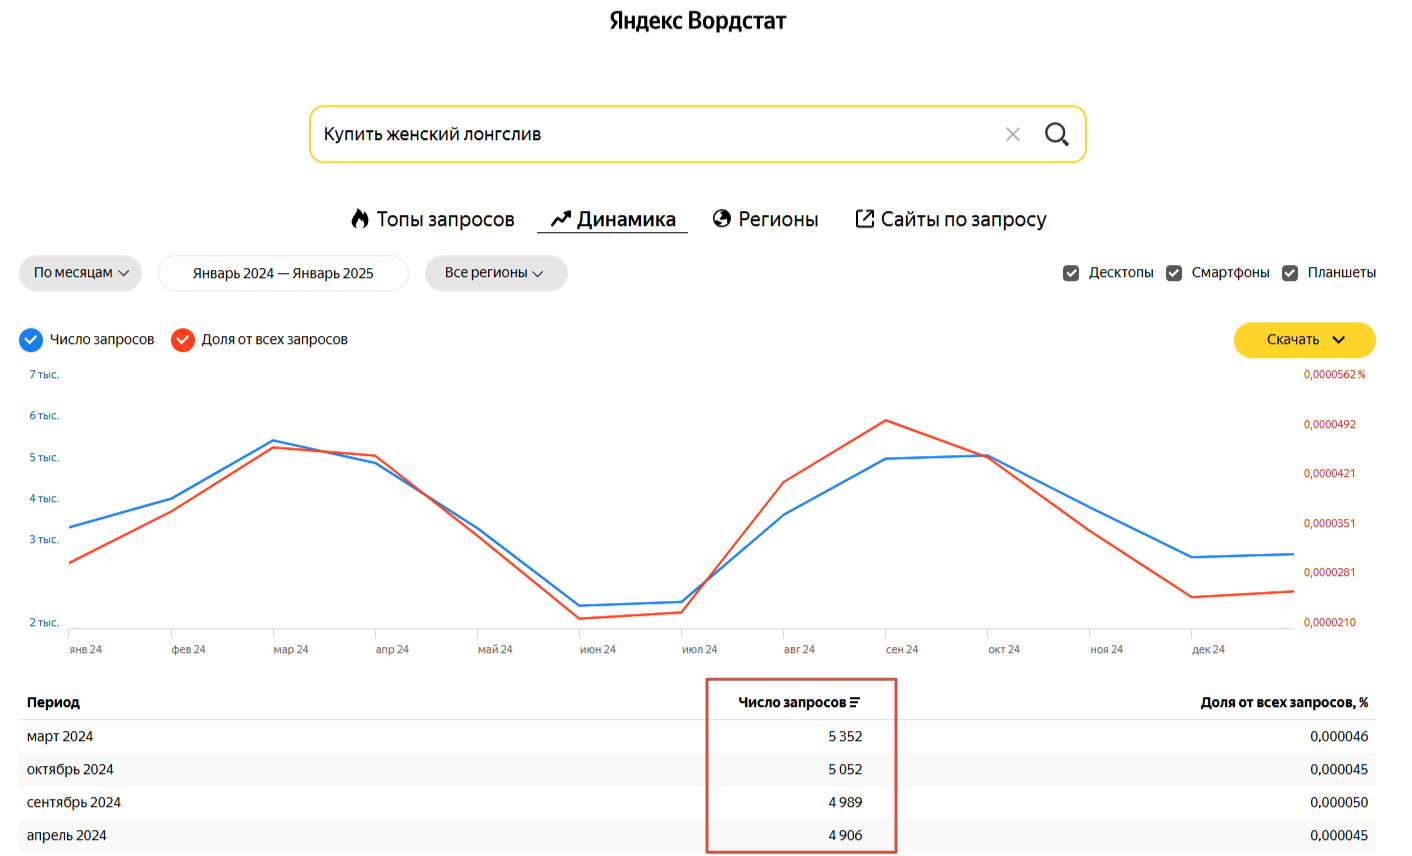Click the external link icon beside Сайты по запросу

point(865,219)
